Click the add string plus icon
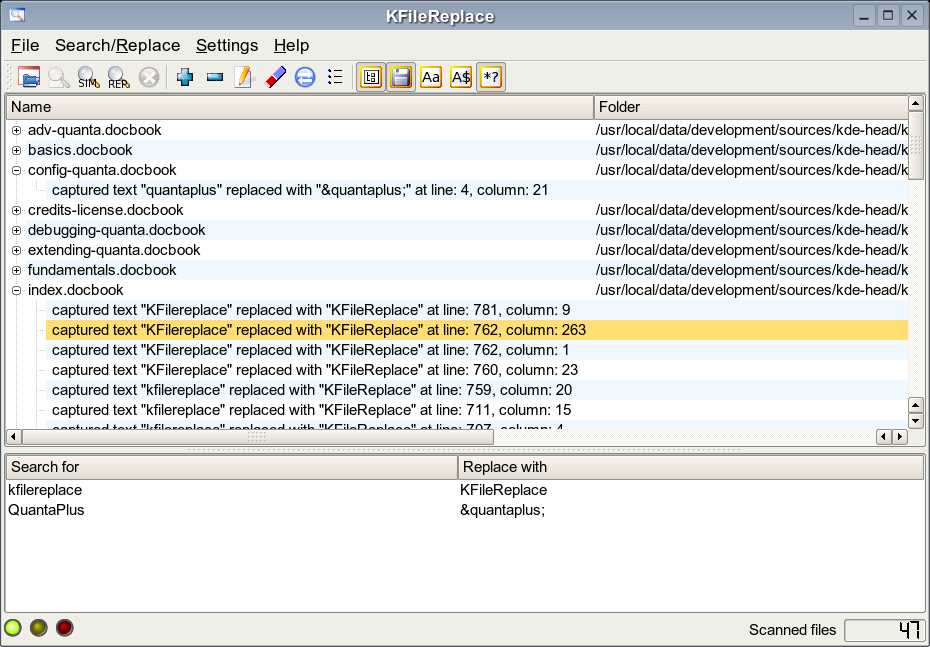This screenshot has height=647, width=930. [184, 77]
